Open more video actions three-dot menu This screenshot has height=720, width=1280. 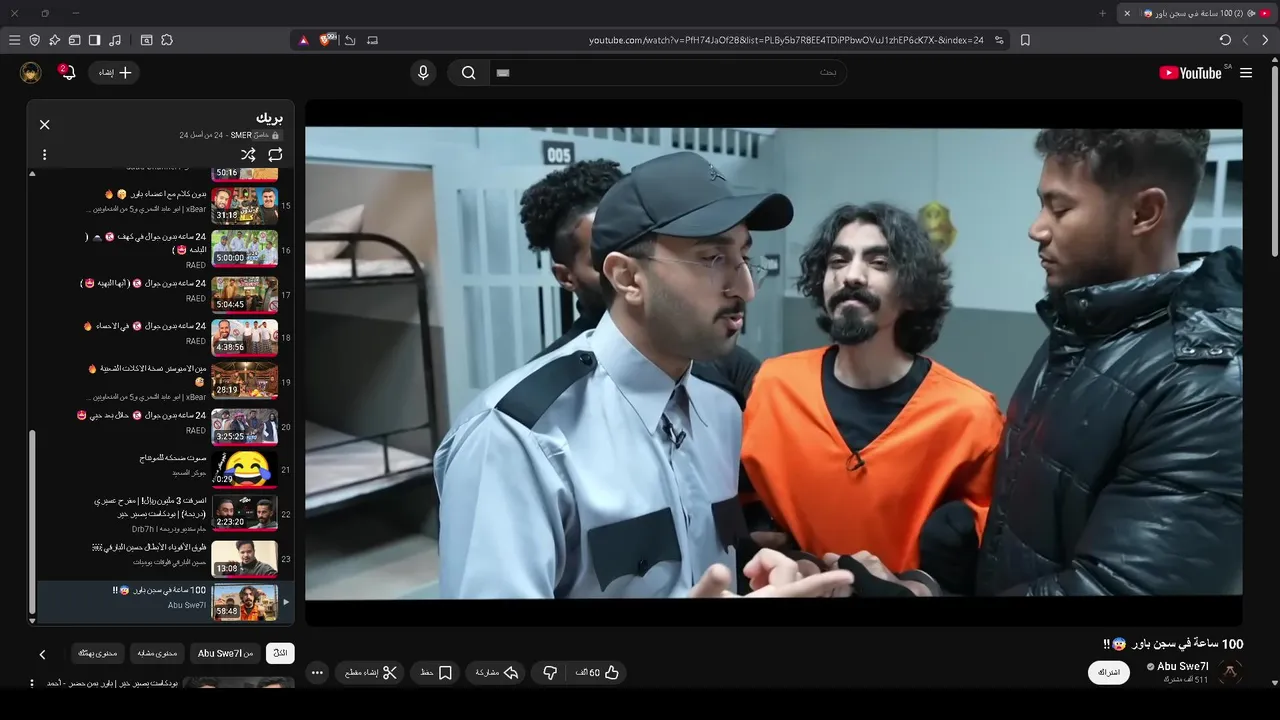(x=317, y=673)
